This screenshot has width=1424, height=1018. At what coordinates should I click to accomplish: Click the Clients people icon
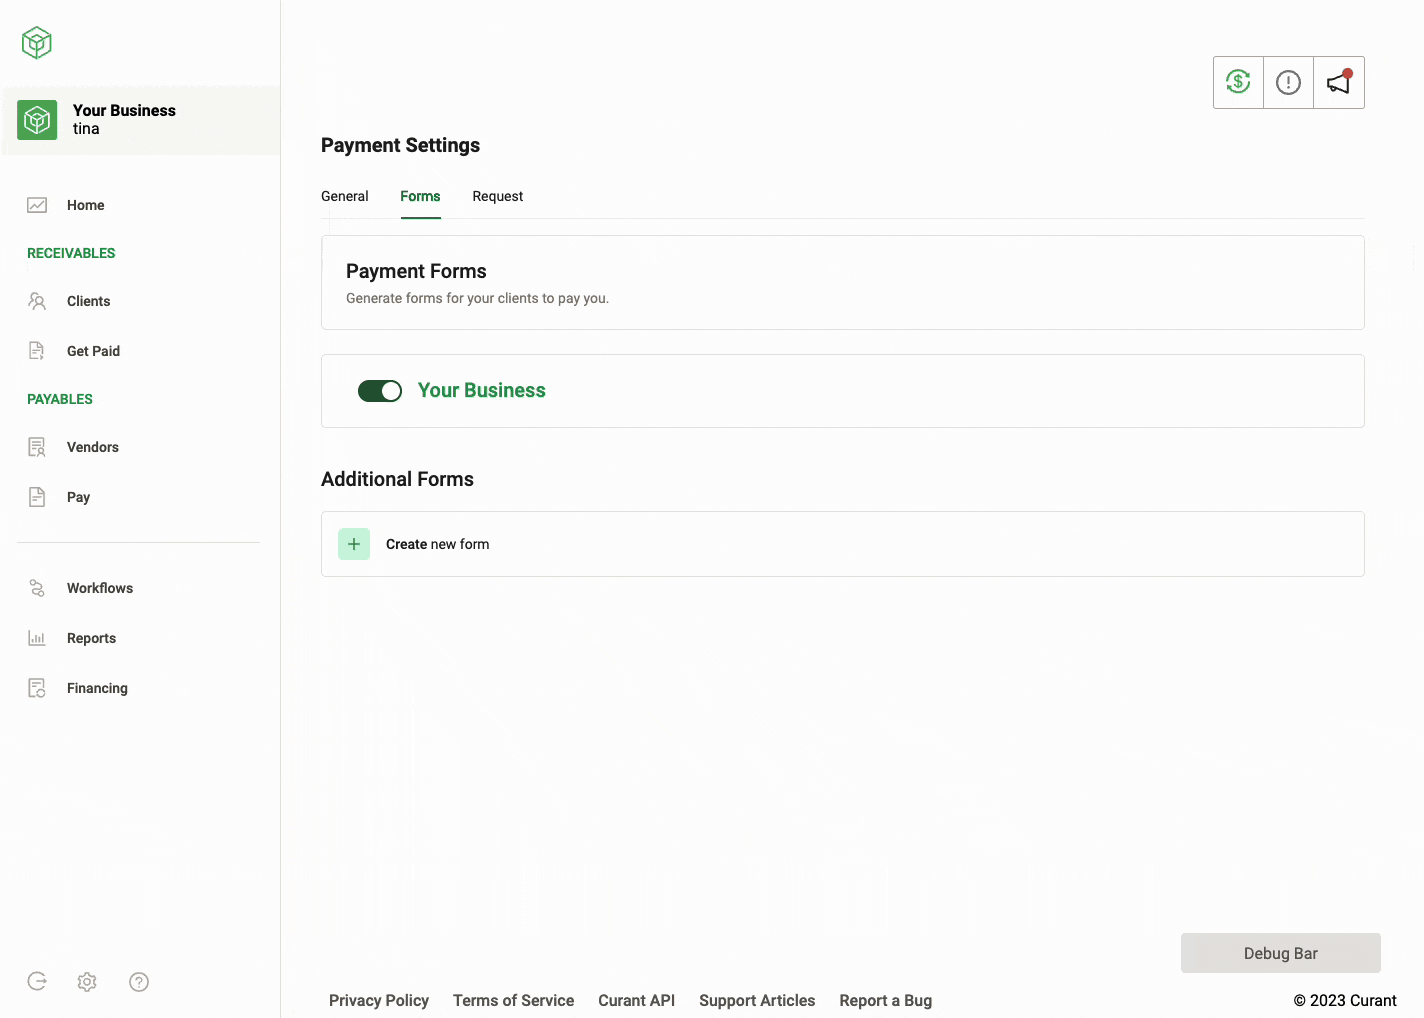coord(37,301)
